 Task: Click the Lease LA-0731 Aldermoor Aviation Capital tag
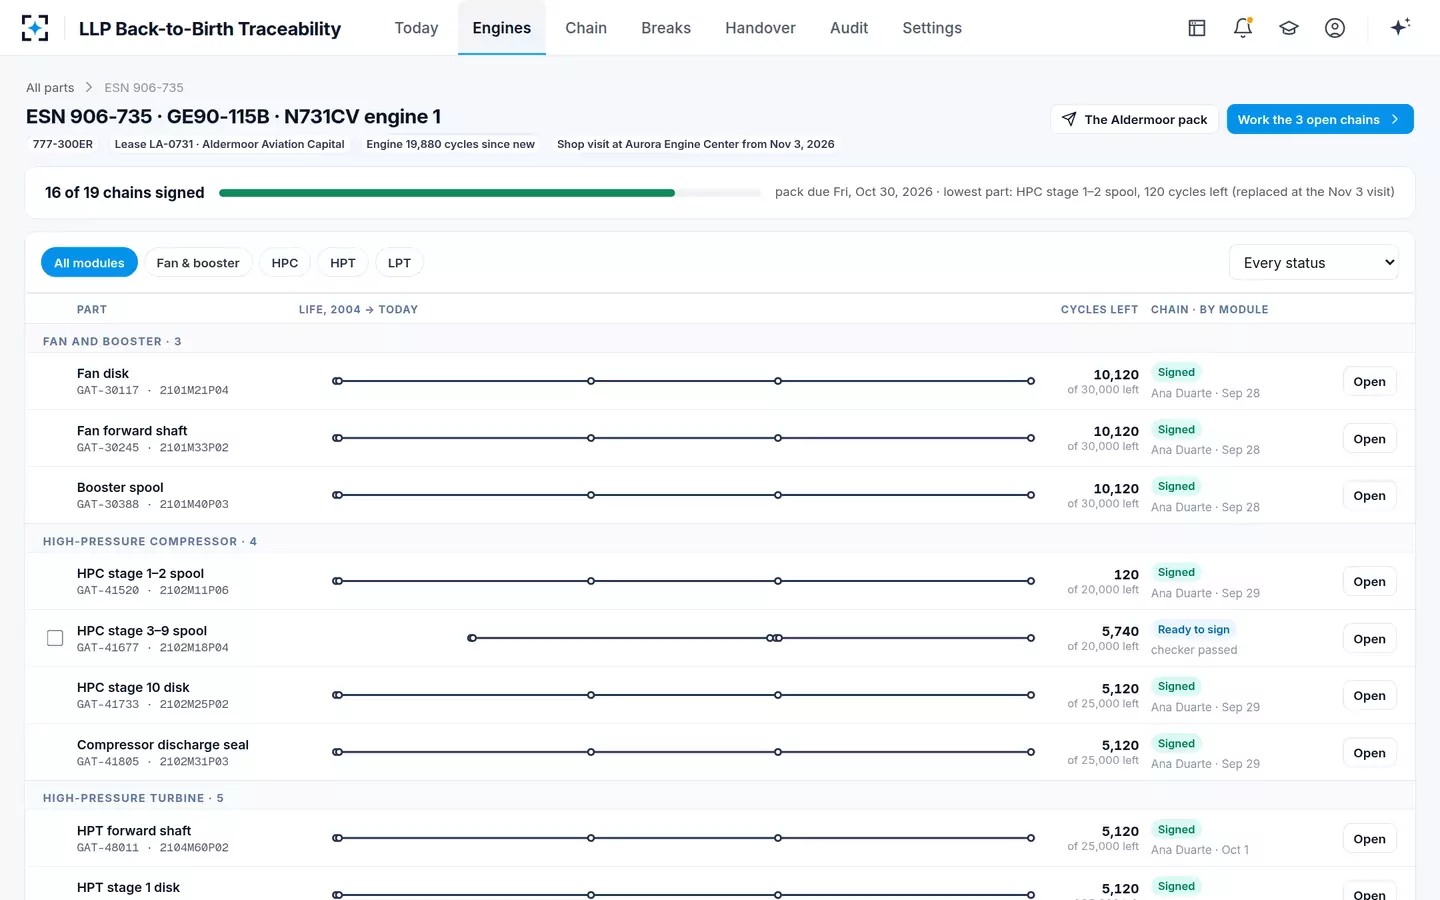(229, 144)
